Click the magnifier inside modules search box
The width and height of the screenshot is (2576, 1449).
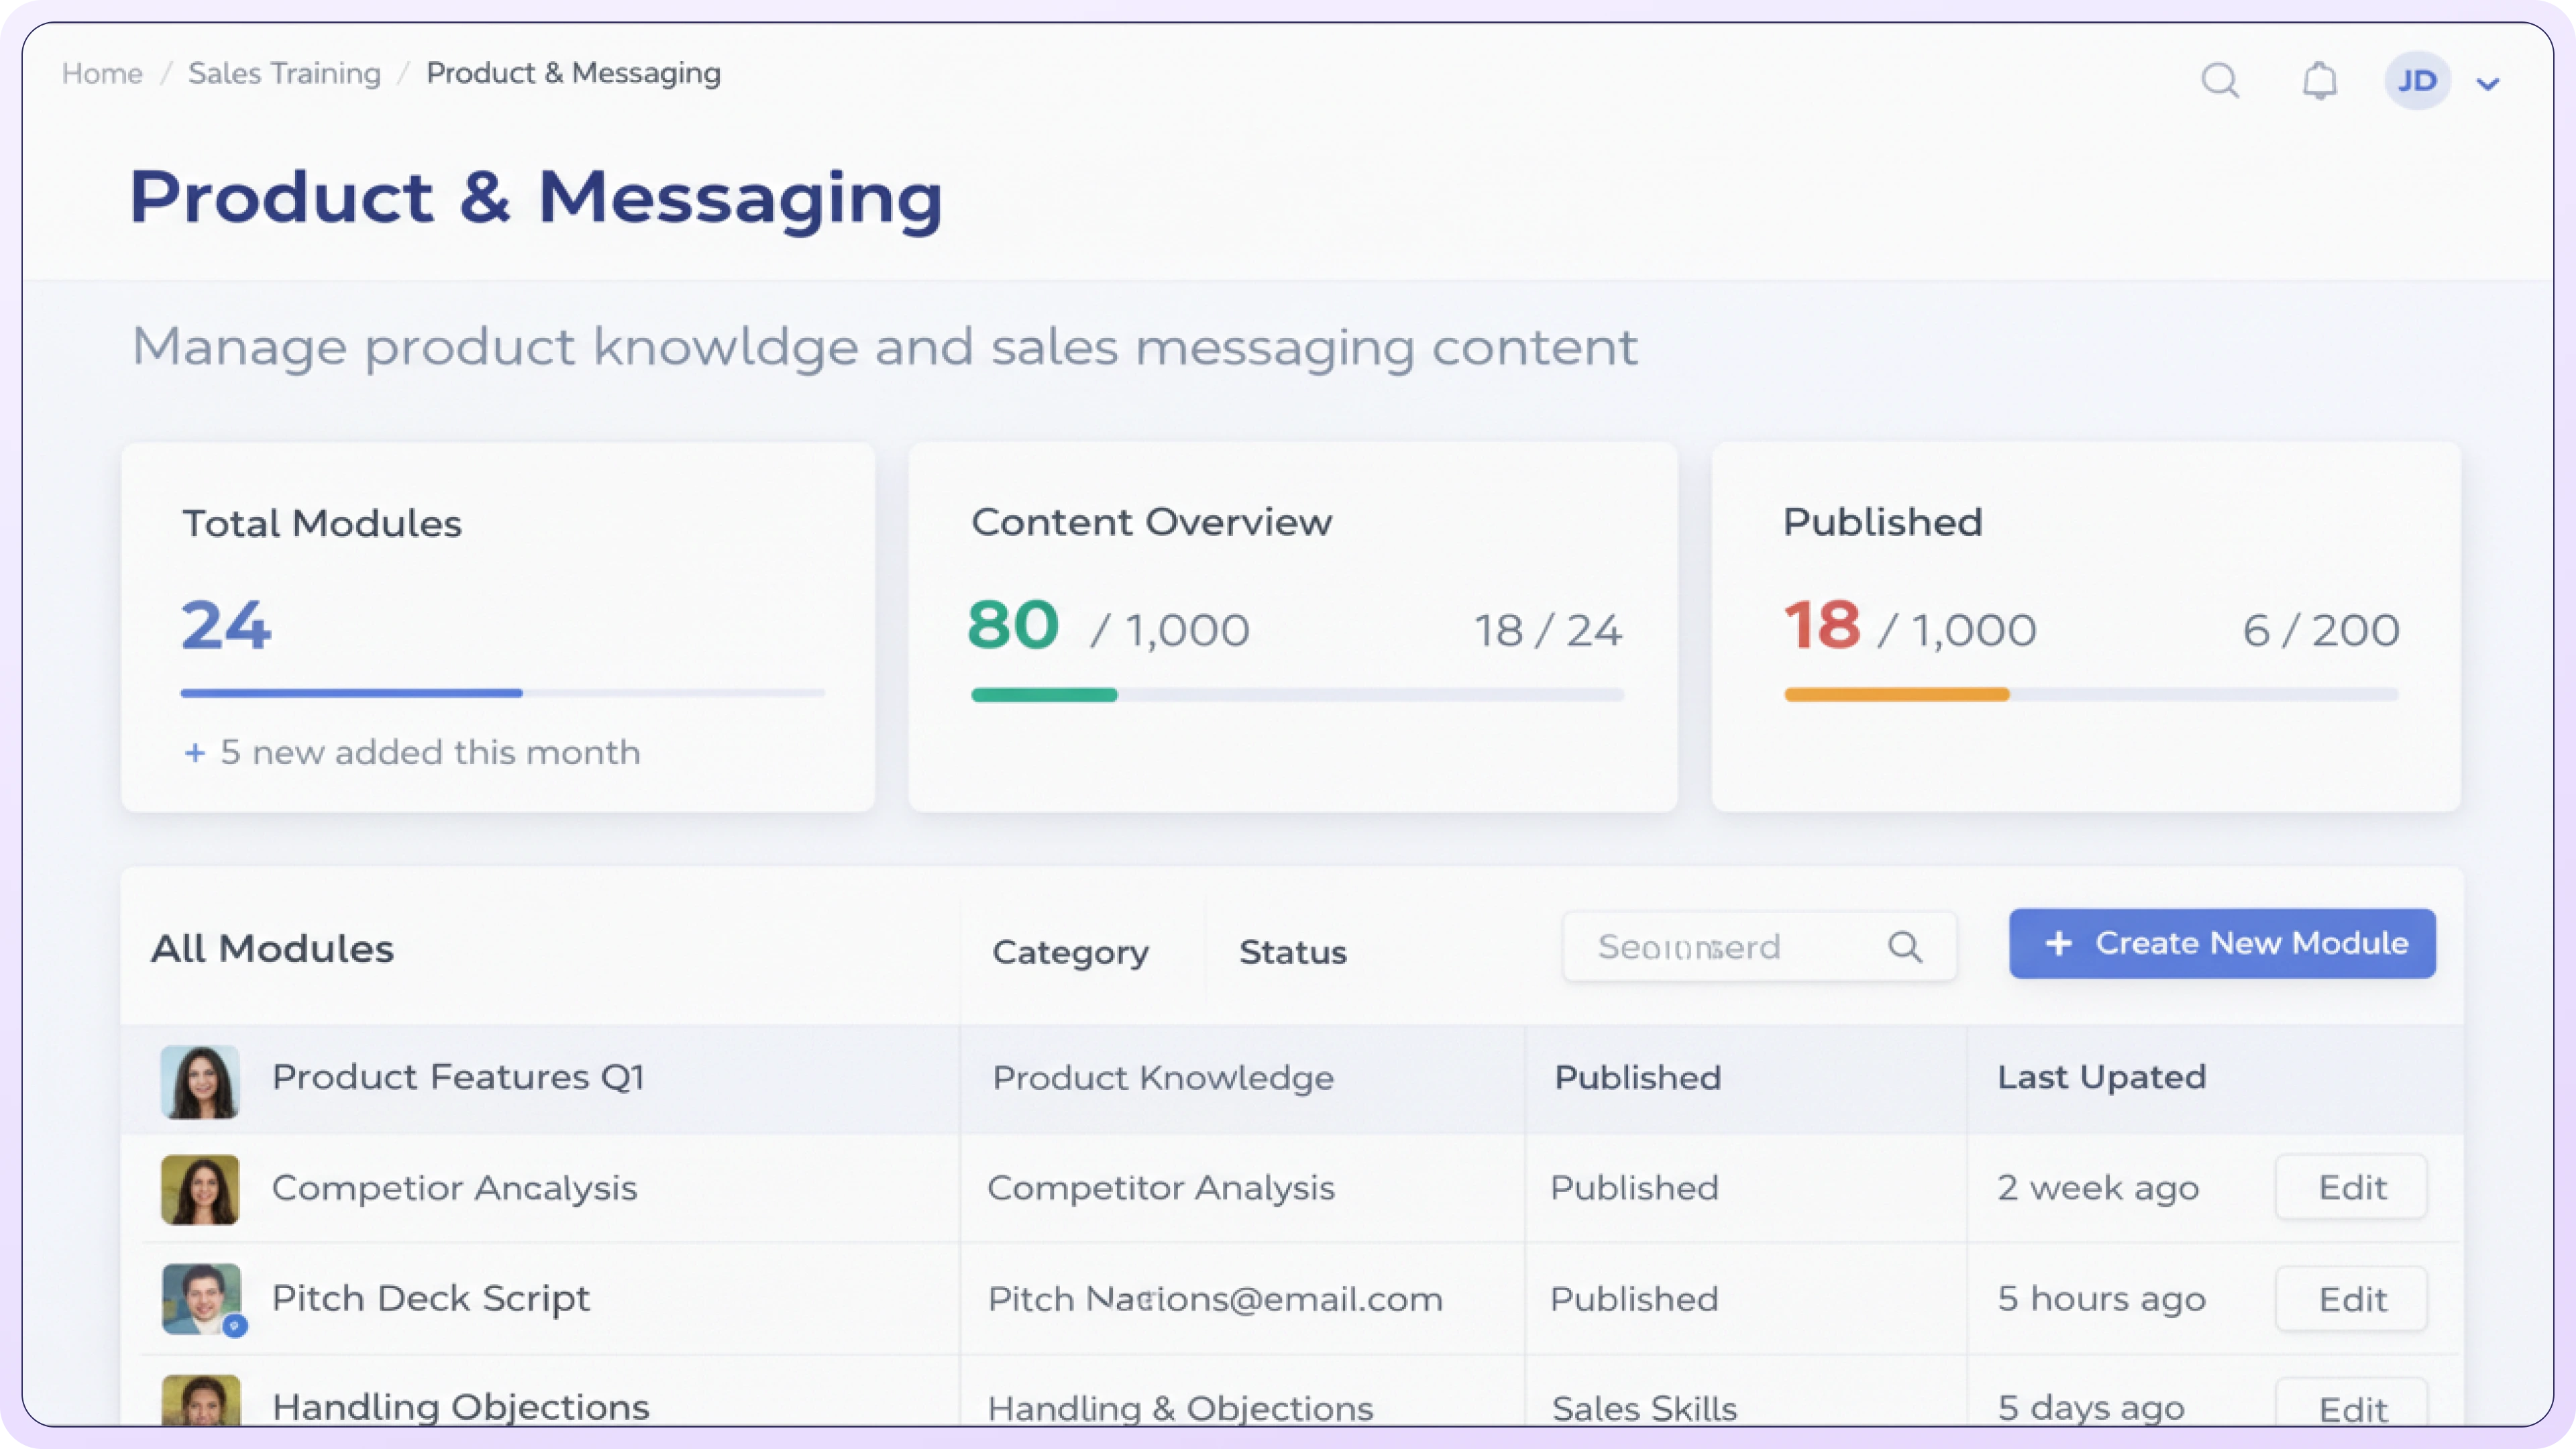click(1904, 946)
